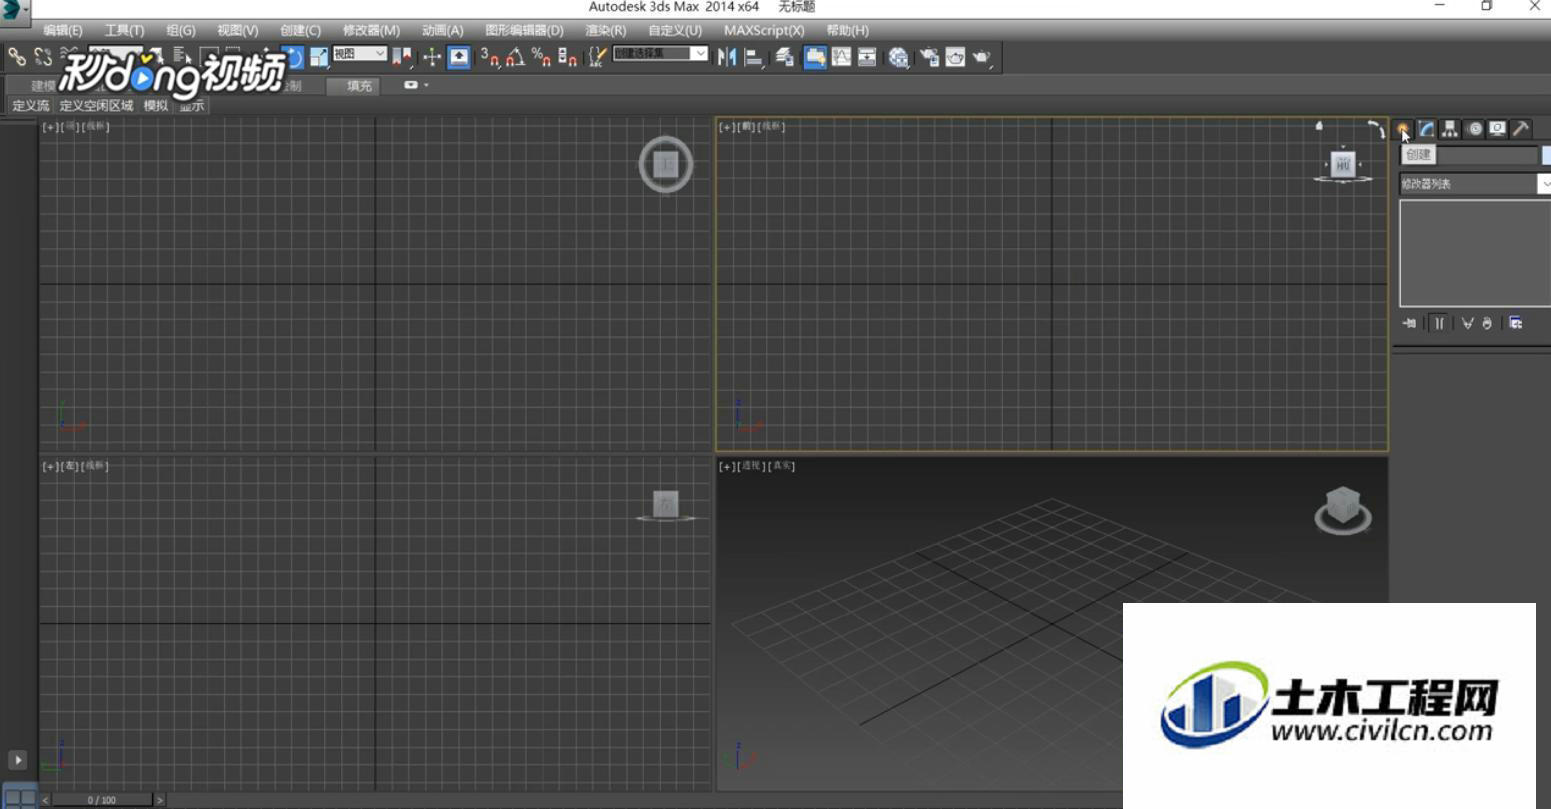Open the 视图 reference coordinate dropdown
The height and width of the screenshot is (809, 1551).
point(360,54)
